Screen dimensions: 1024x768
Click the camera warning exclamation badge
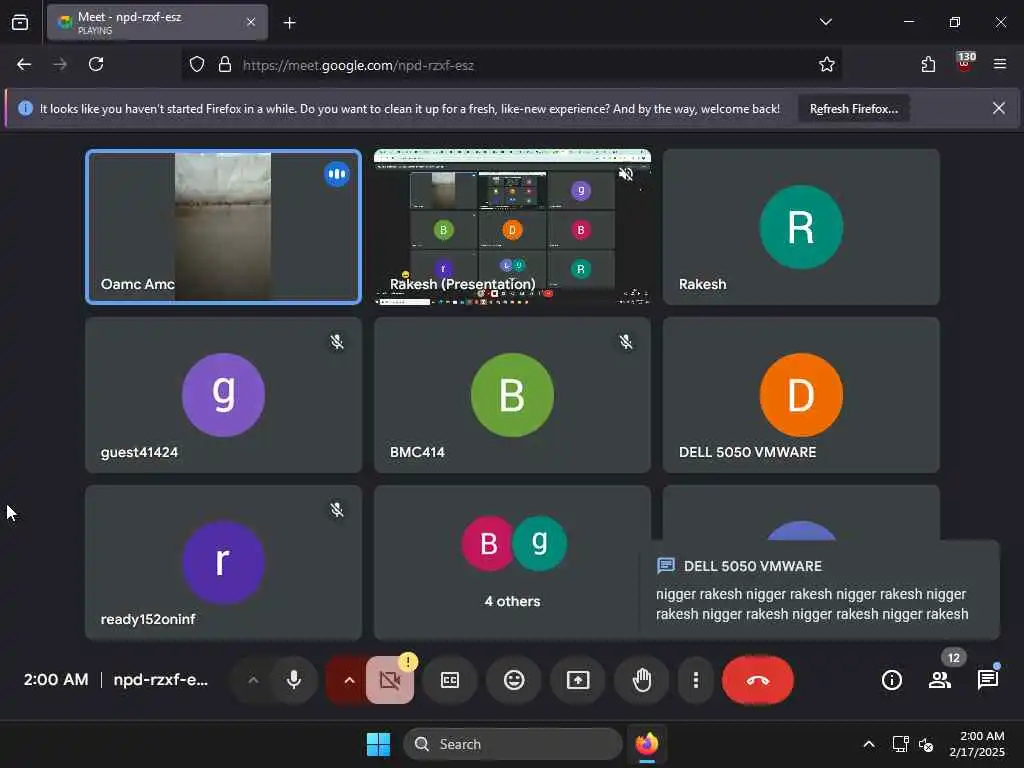click(x=408, y=662)
